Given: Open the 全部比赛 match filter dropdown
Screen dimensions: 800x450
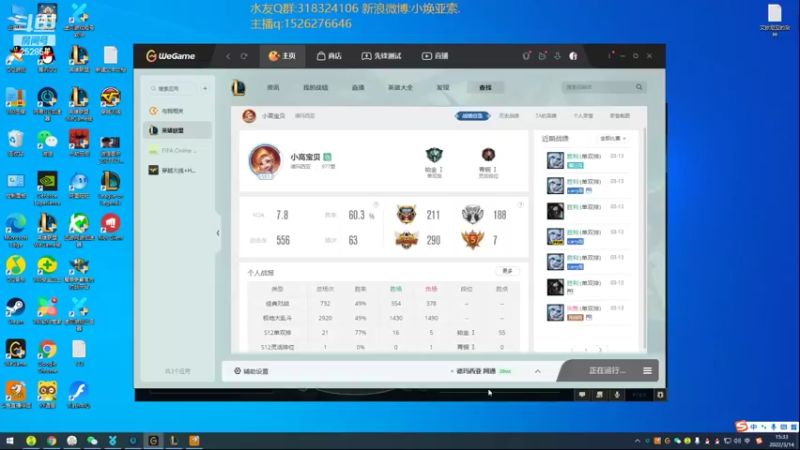Looking at the screenshot, I should (613, 138).
